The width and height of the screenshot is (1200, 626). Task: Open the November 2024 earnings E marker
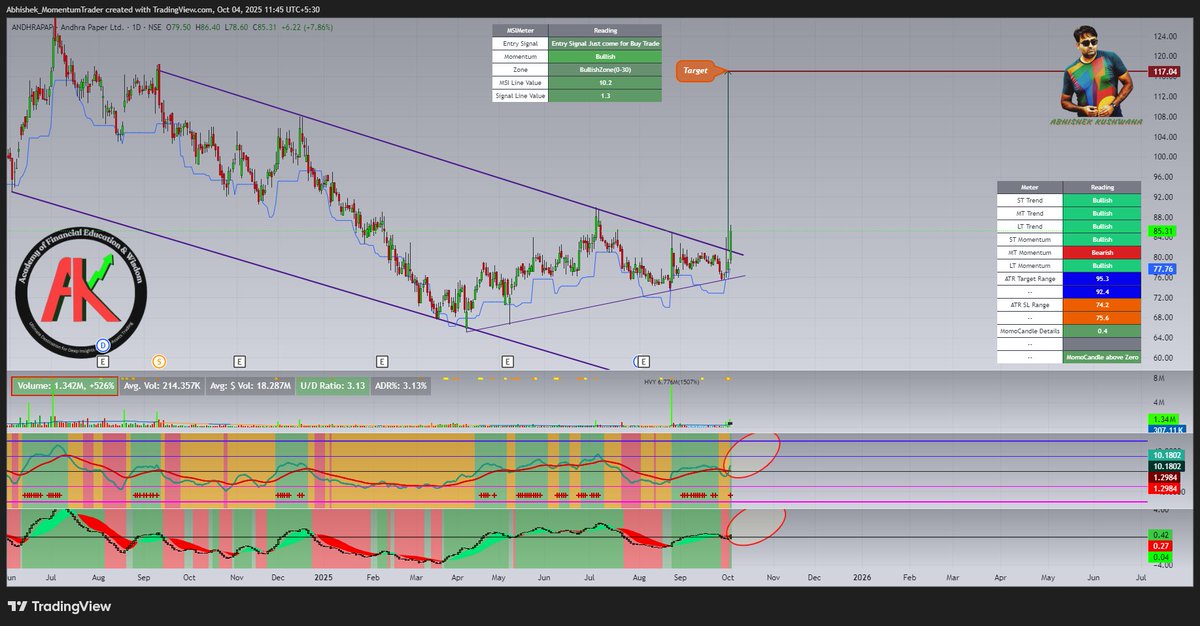tap(239, 360)
